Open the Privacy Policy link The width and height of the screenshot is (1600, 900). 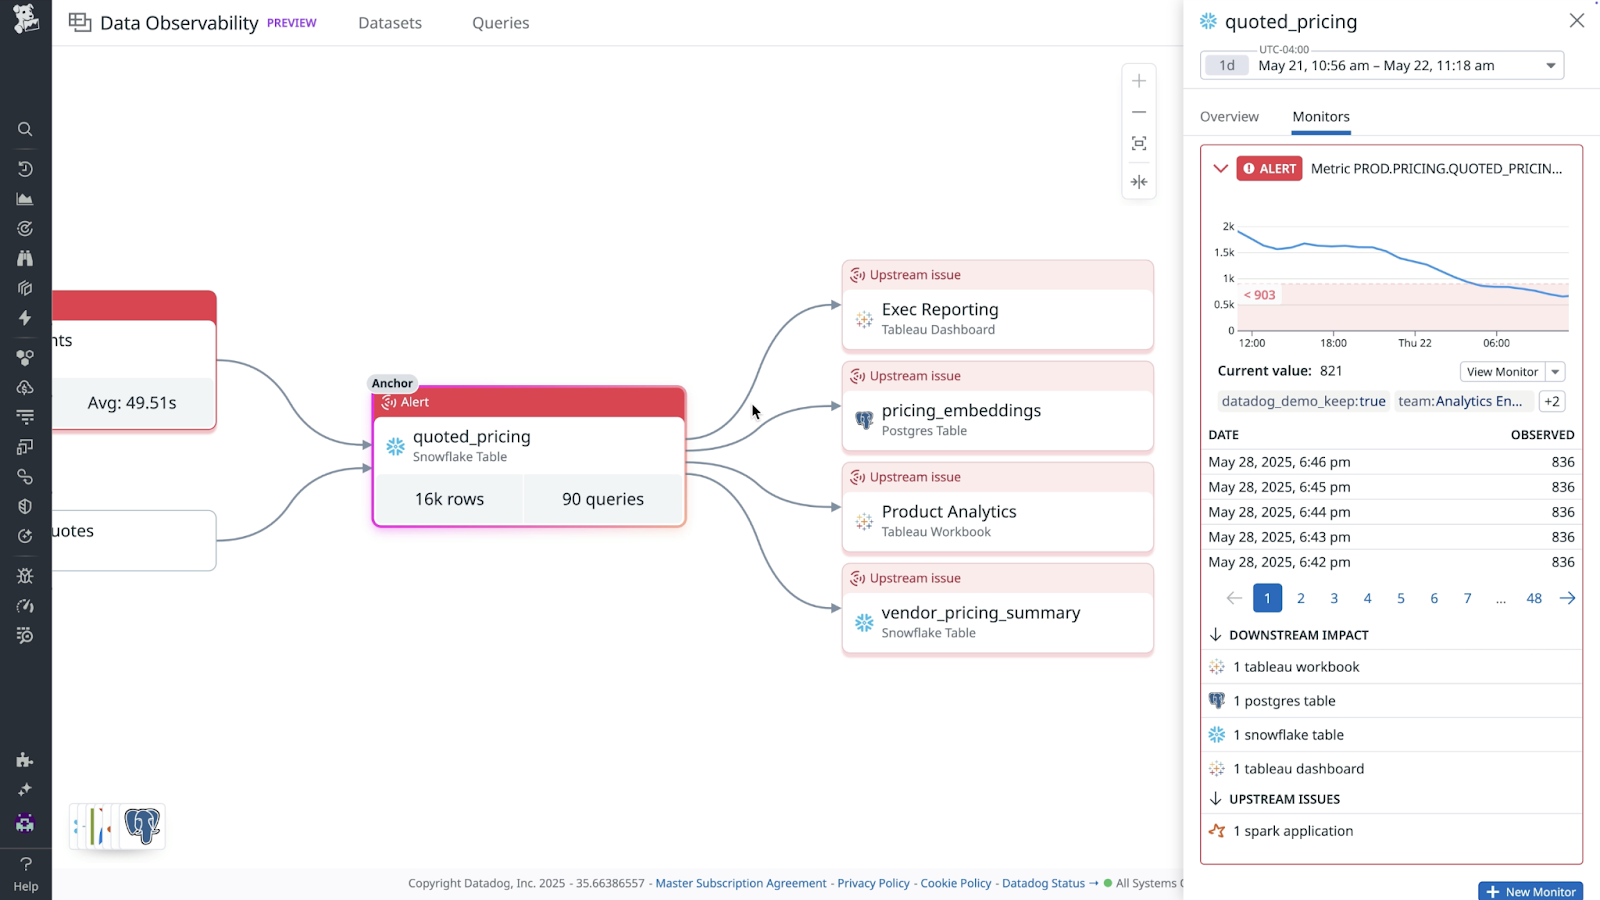click(x=874, y=883)
